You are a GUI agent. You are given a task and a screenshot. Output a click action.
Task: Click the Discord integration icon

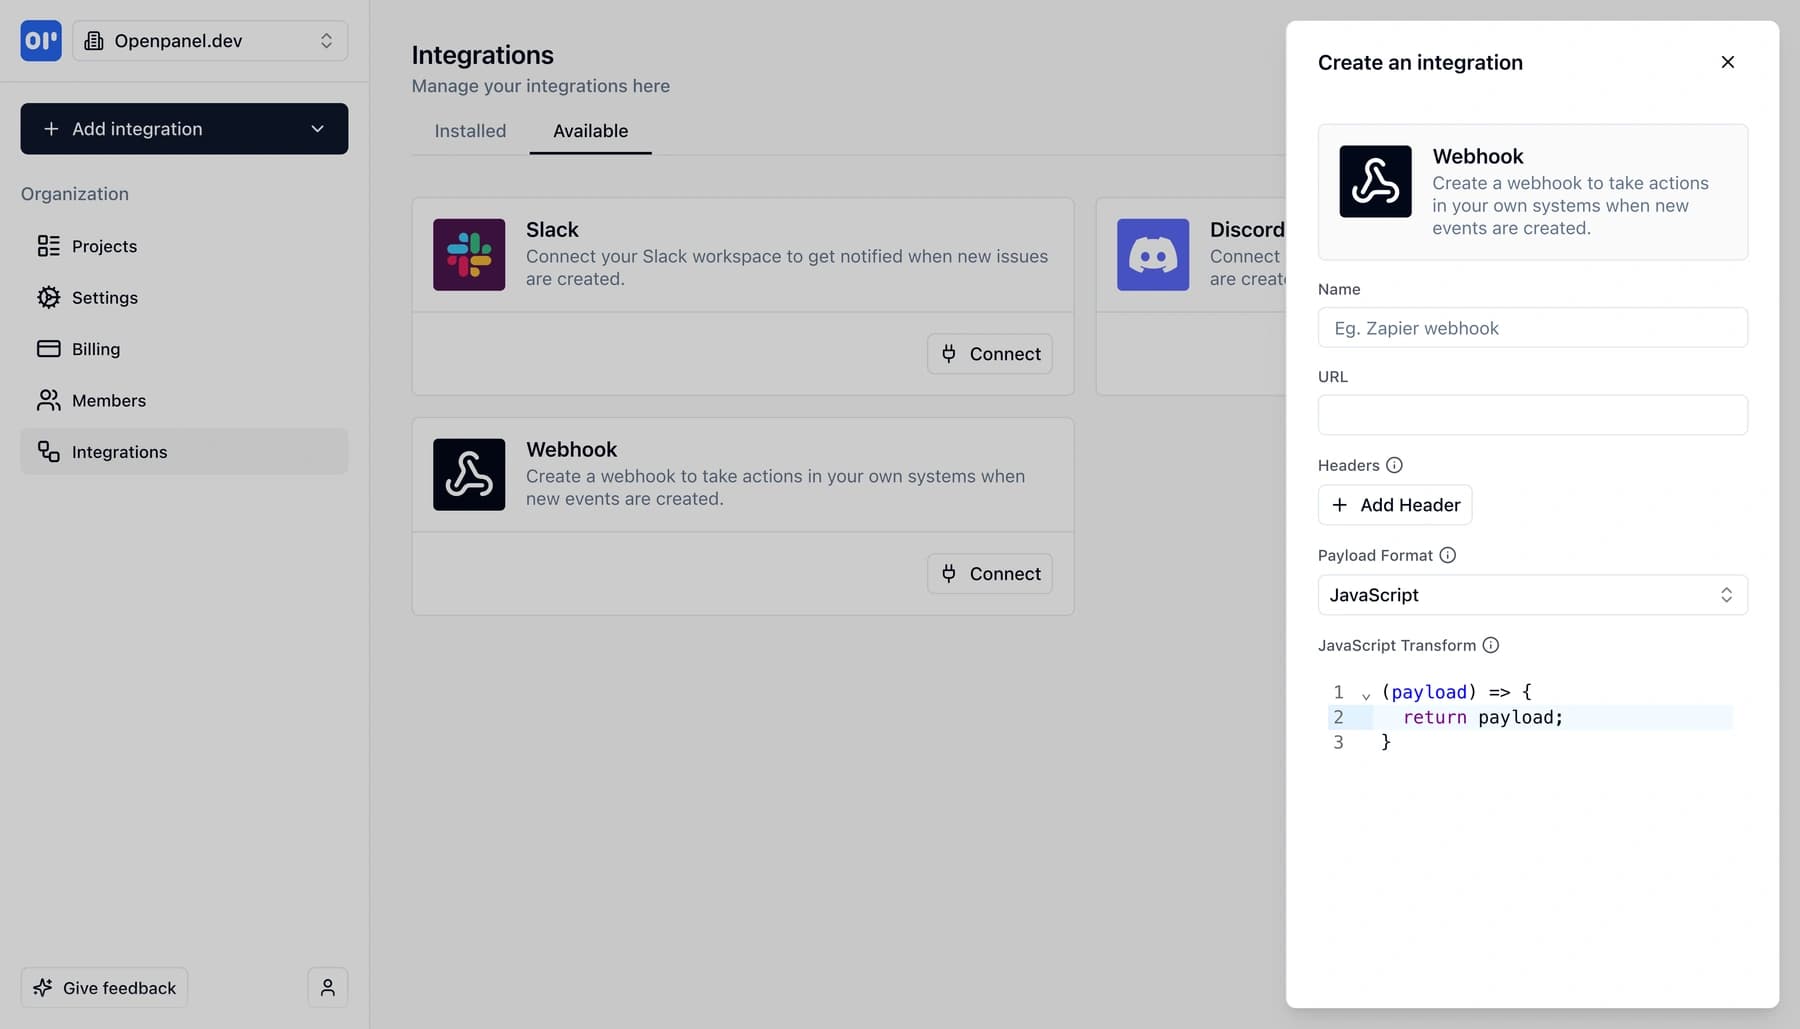1152,254
